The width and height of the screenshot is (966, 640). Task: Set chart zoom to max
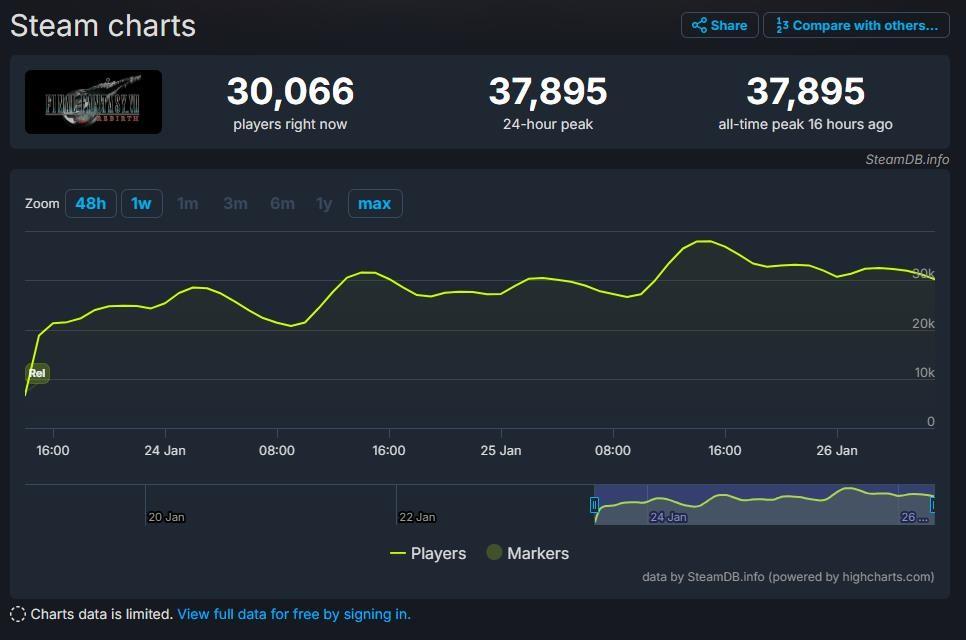(x=375, y=203)
